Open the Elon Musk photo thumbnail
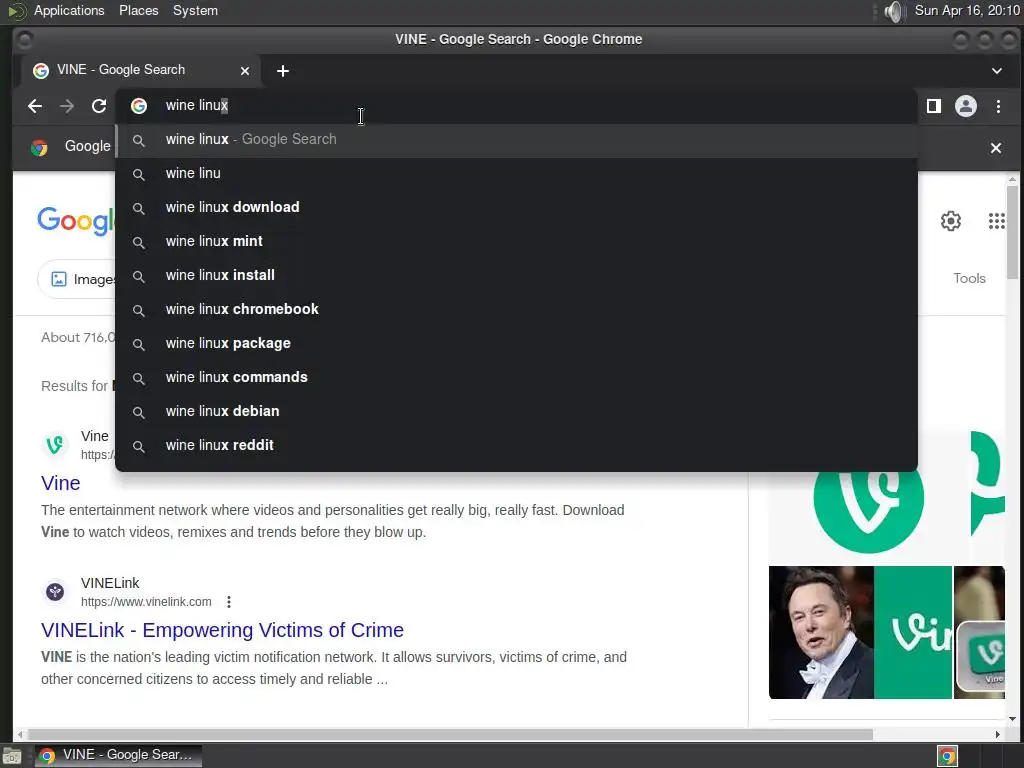Image resolution: width=1024 pixels, height=768 pixels. coord(821,632)
